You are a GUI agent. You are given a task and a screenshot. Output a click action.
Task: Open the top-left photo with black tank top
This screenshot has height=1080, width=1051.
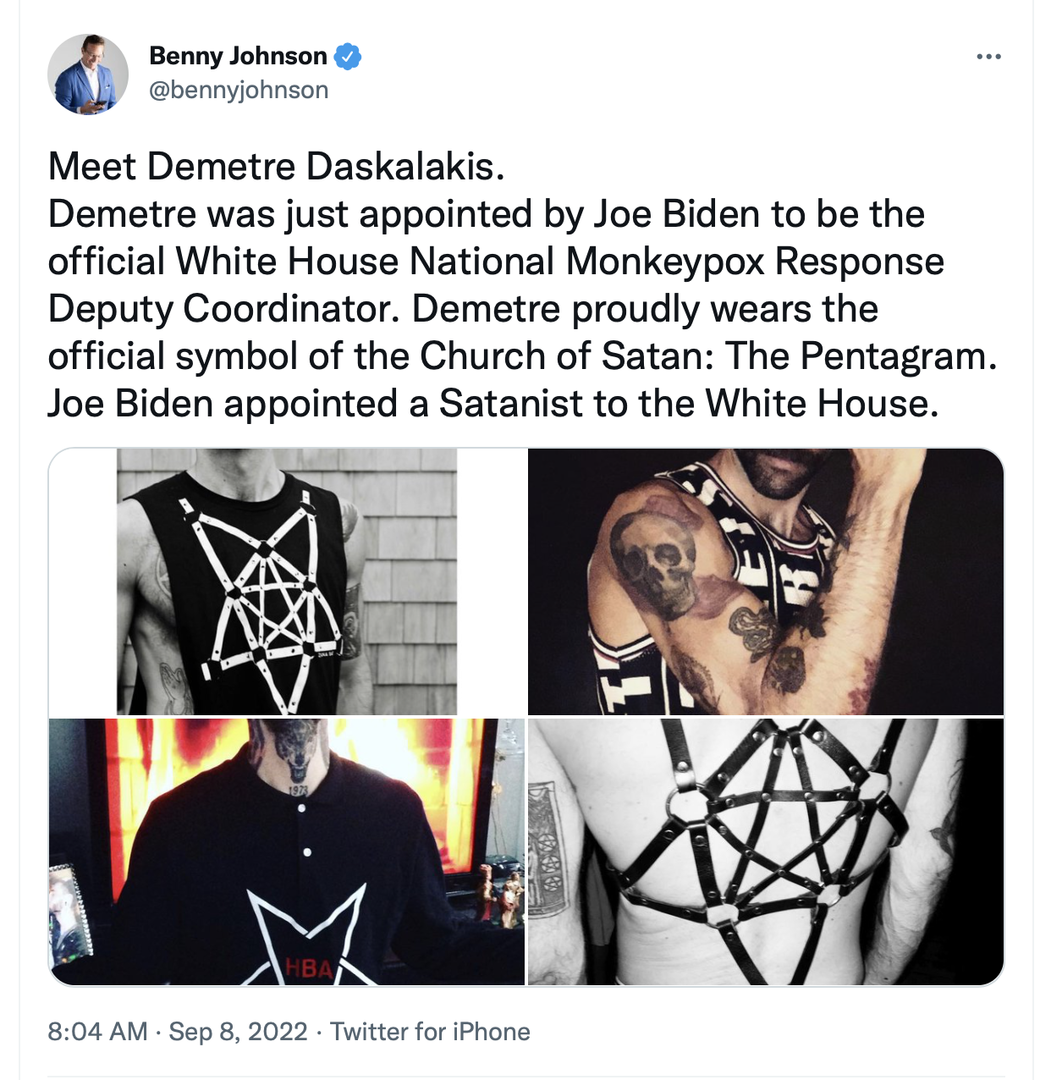click(287, 581)
